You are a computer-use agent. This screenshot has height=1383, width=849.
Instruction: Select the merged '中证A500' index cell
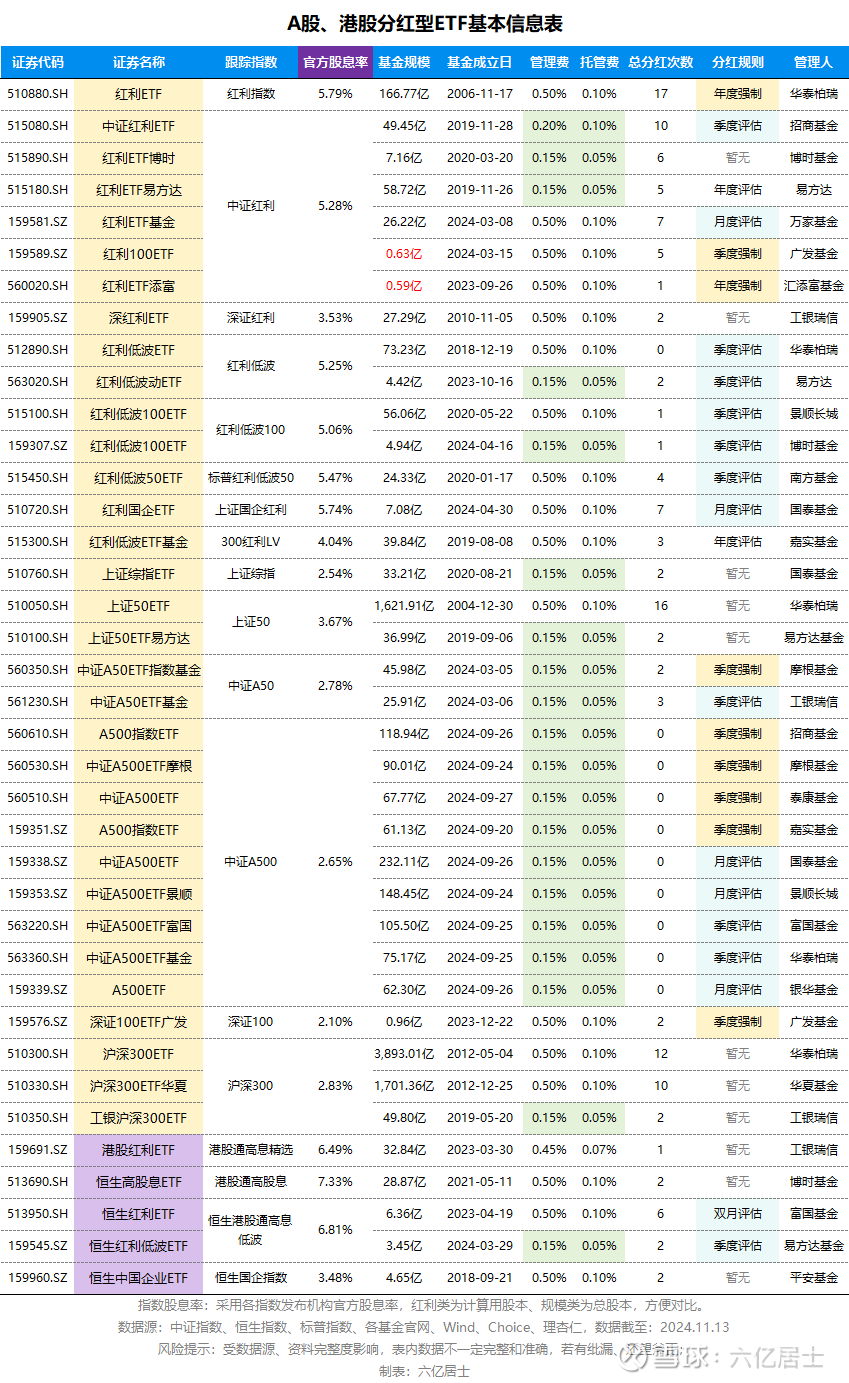251,862
